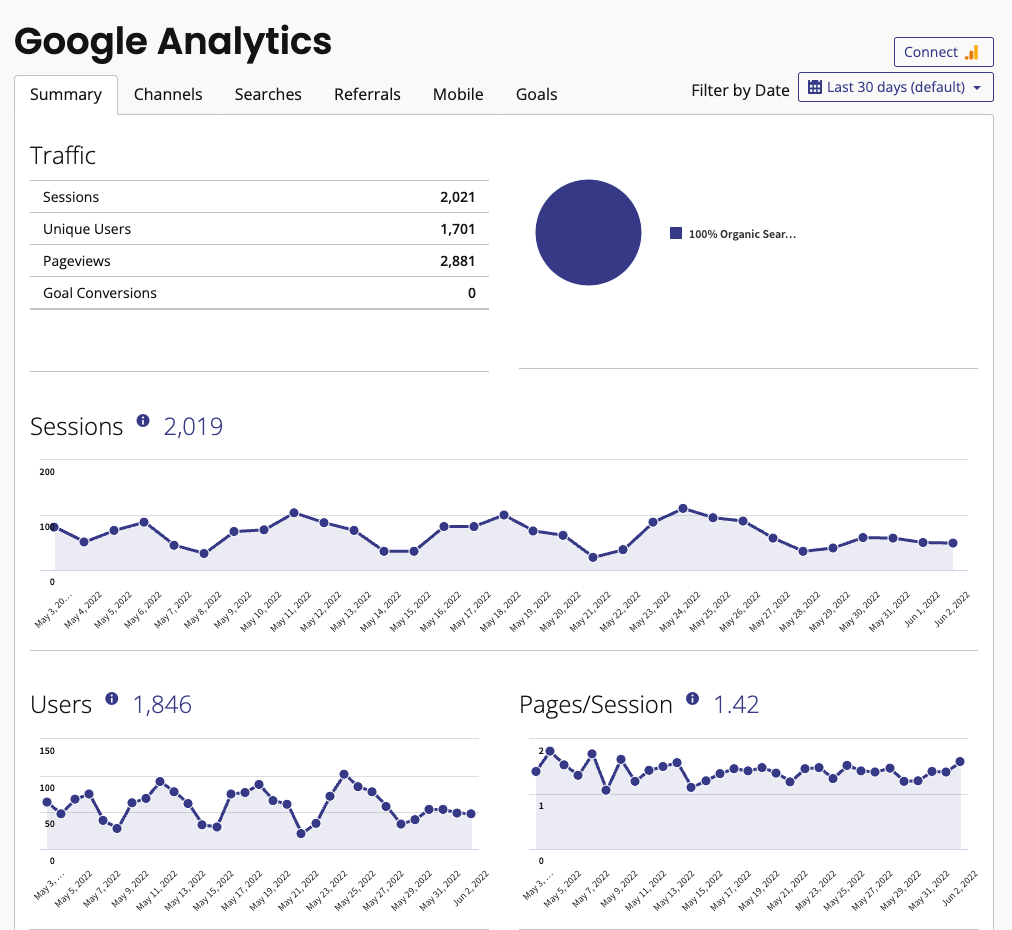This screenshot has height=930, width=1012.
Task: View the Mobile tab
Action: coord(458,95)
